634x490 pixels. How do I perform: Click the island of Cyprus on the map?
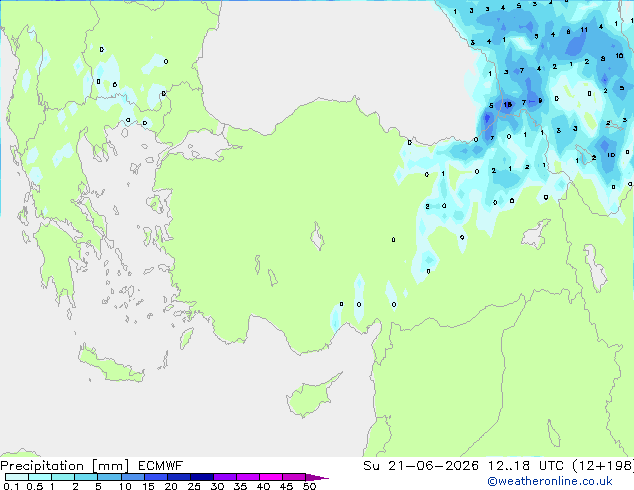[311, 396]
